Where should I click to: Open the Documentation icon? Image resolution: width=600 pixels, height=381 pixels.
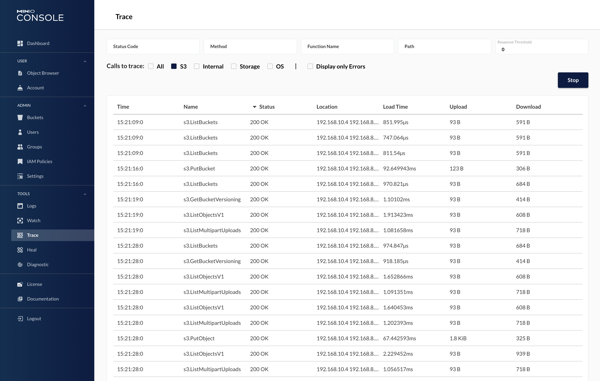point(20,299)
